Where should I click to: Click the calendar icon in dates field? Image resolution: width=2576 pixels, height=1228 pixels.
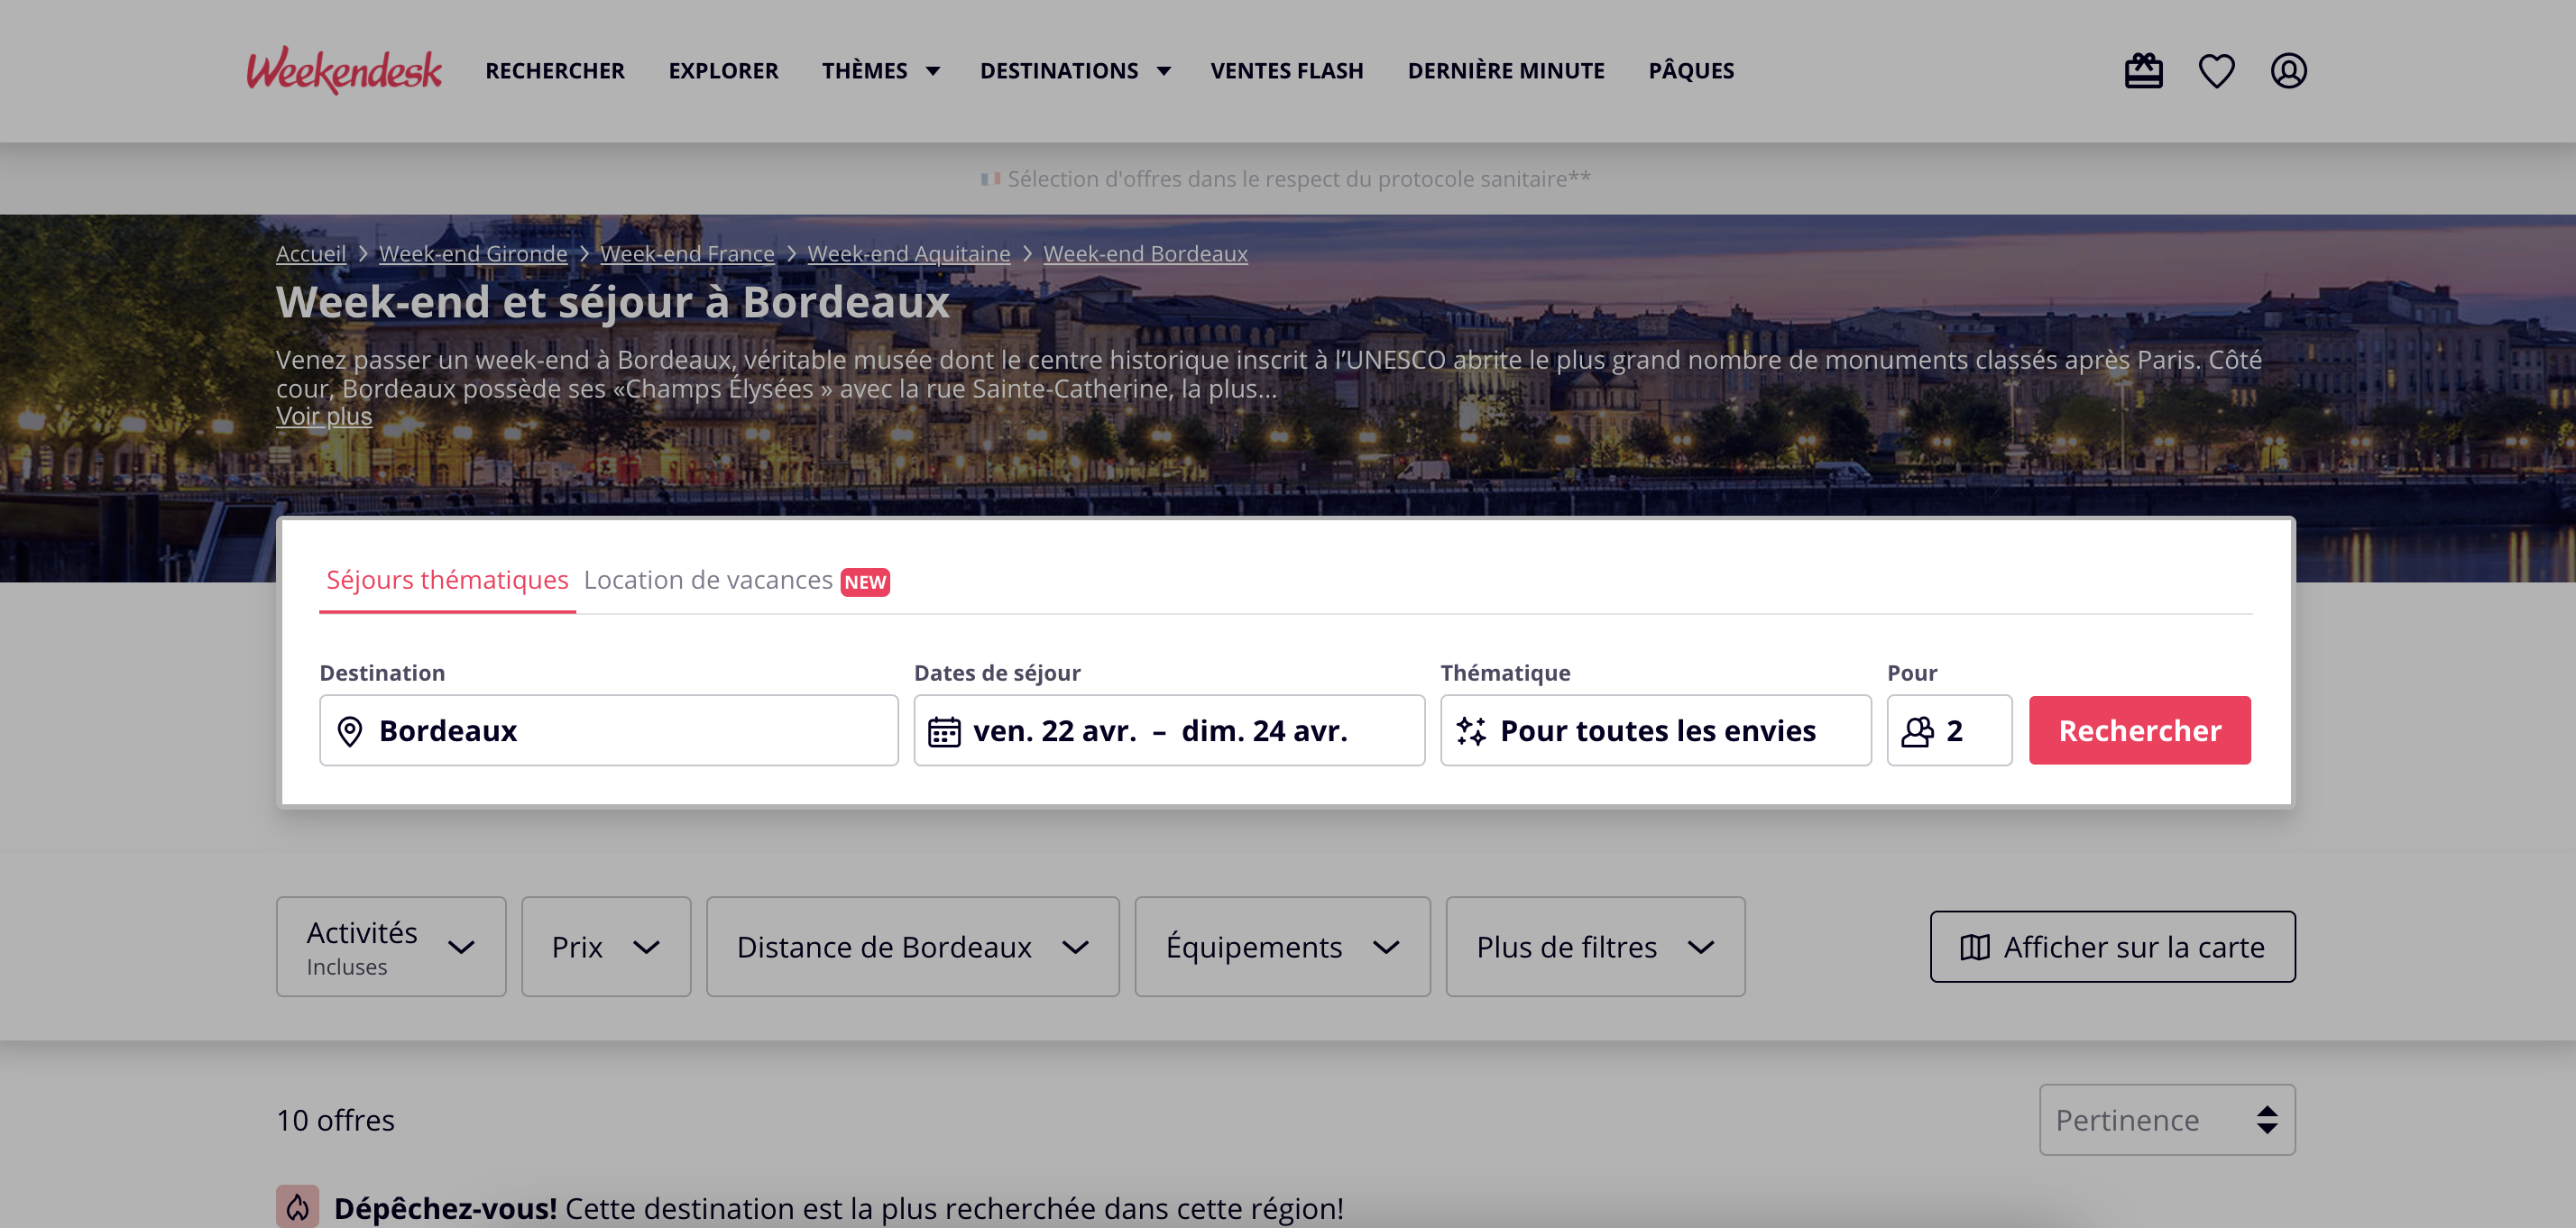944,731
